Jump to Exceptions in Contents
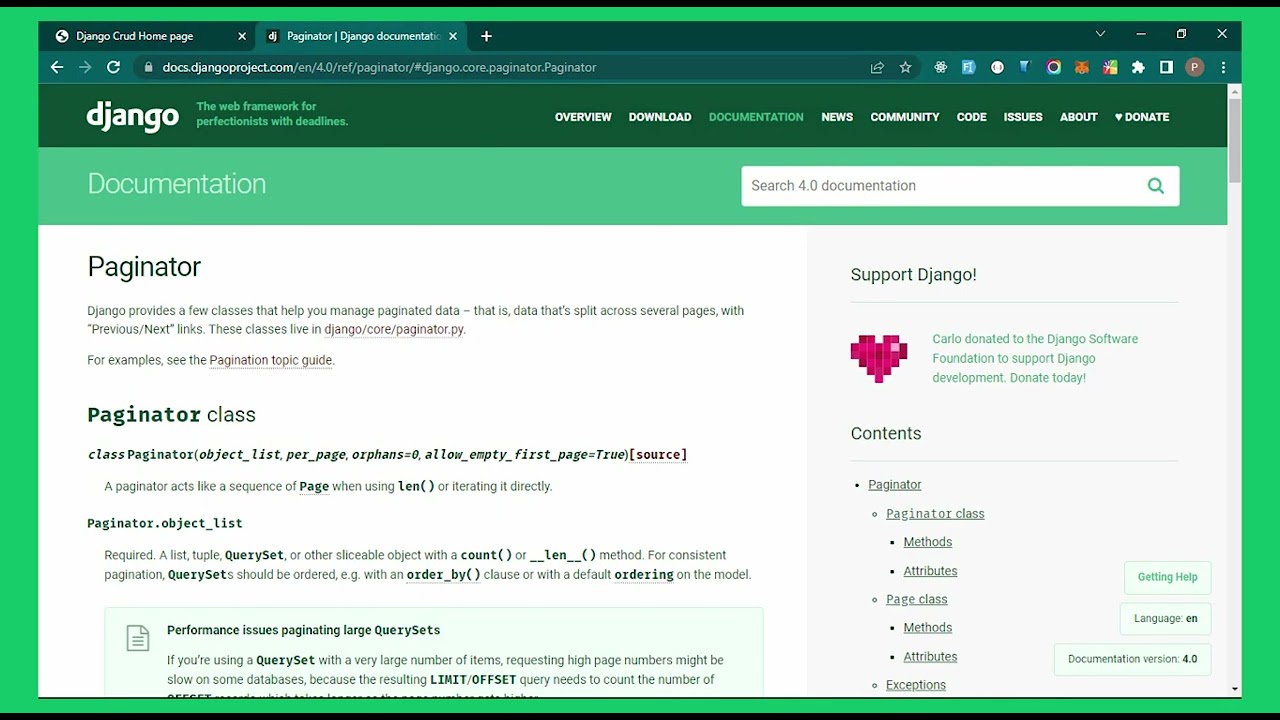Viewport: 1280px width, 720px height. click(916, 685)
